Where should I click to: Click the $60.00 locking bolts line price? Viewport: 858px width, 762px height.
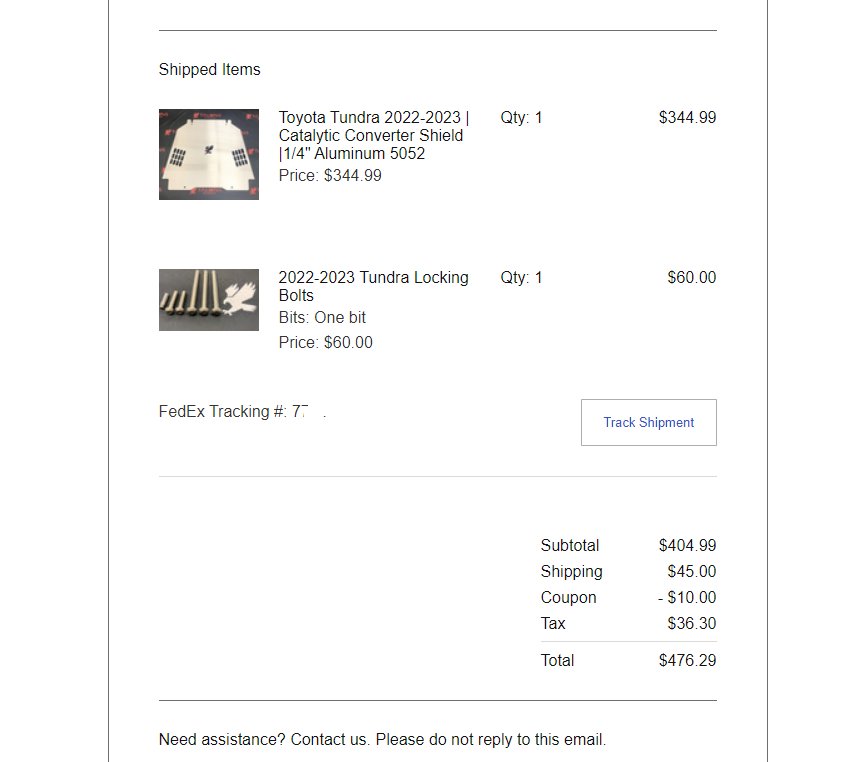(692, 277)
